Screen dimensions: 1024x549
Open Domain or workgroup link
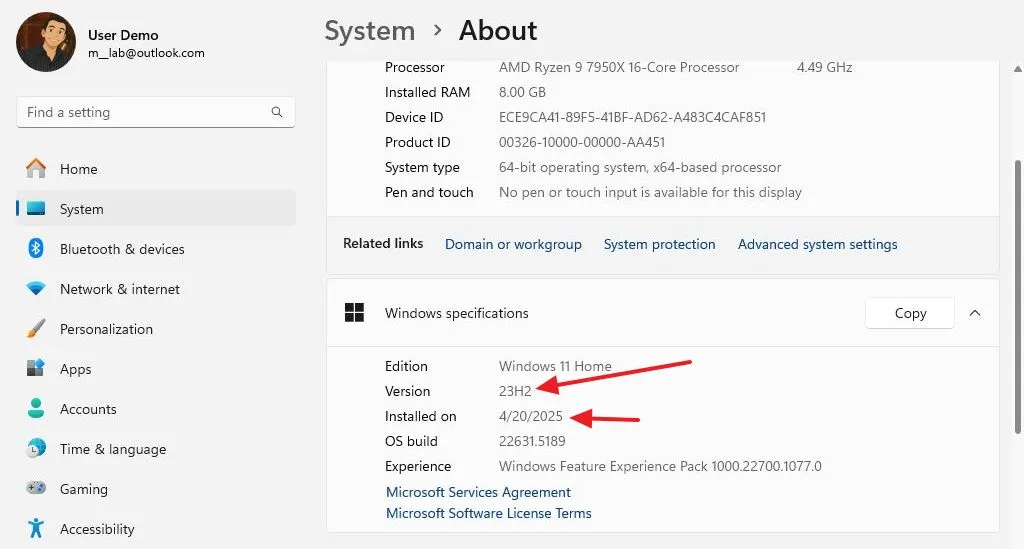pos(513,244)
